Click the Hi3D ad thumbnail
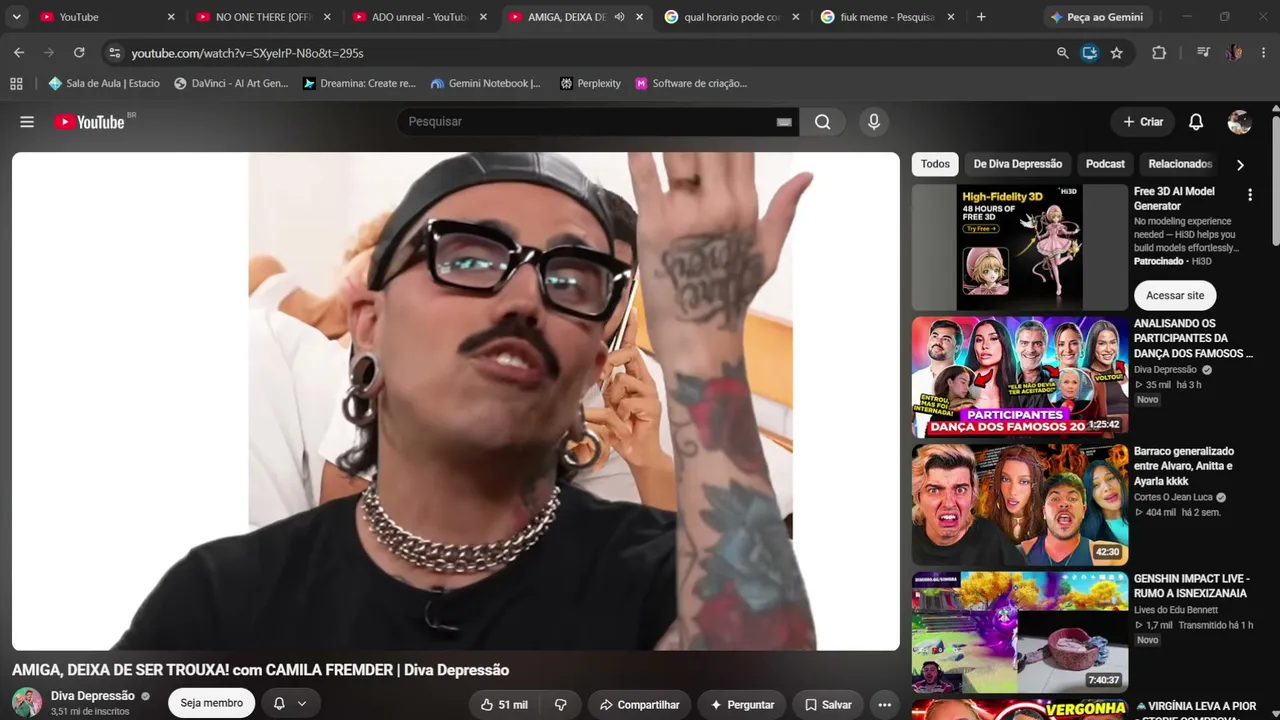The width and height of the screenshot is (1280, 720). (x=1020, y=247)
